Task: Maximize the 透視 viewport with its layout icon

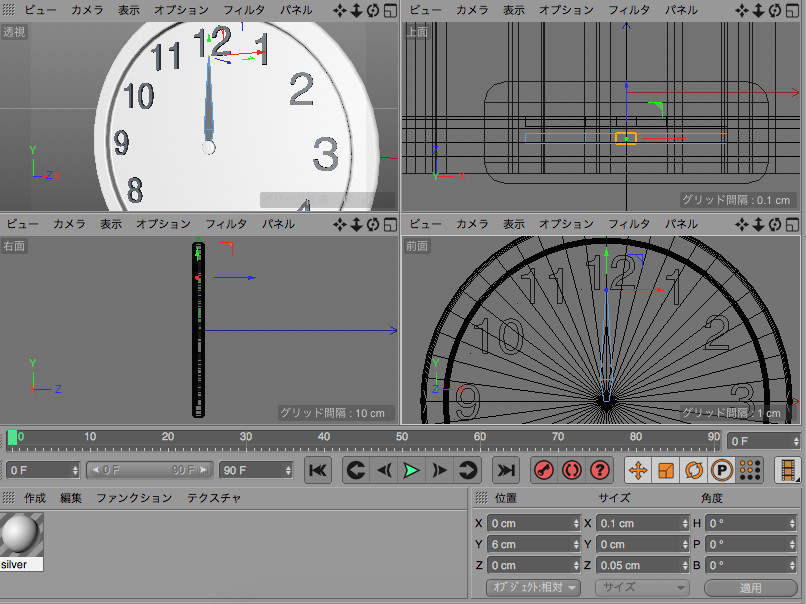Action: tap(391, 10)
